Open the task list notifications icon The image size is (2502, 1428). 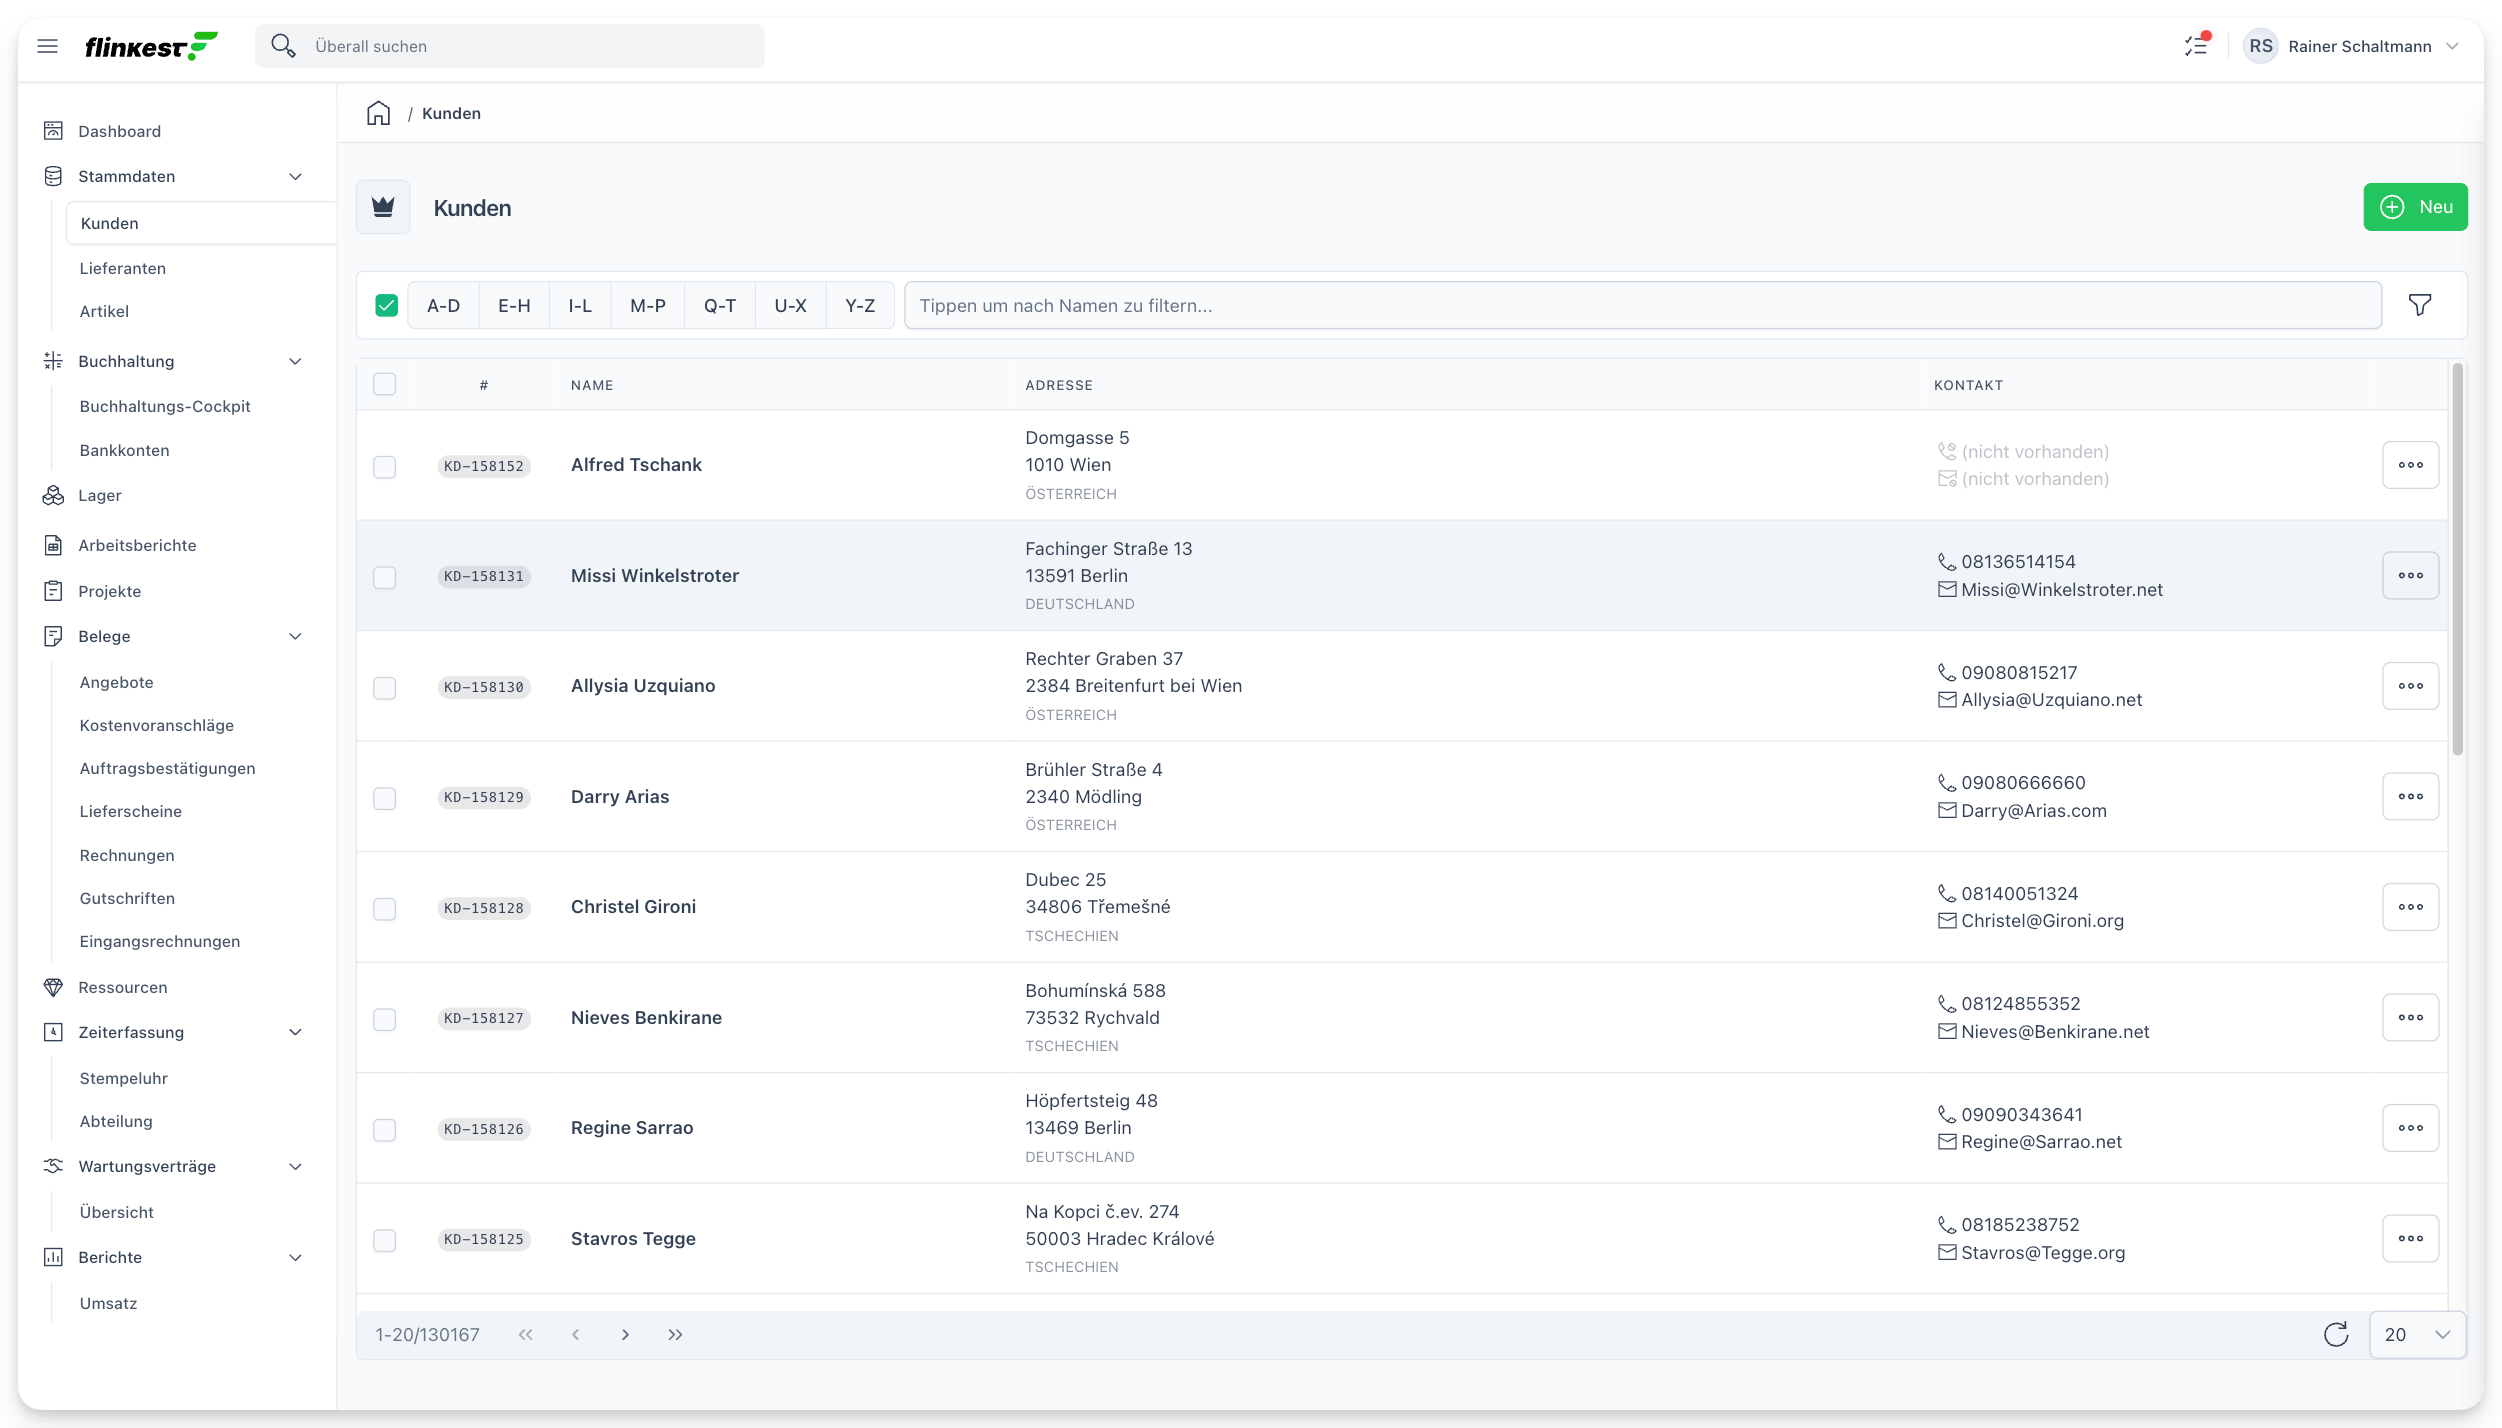click(x=2196, y=46)
